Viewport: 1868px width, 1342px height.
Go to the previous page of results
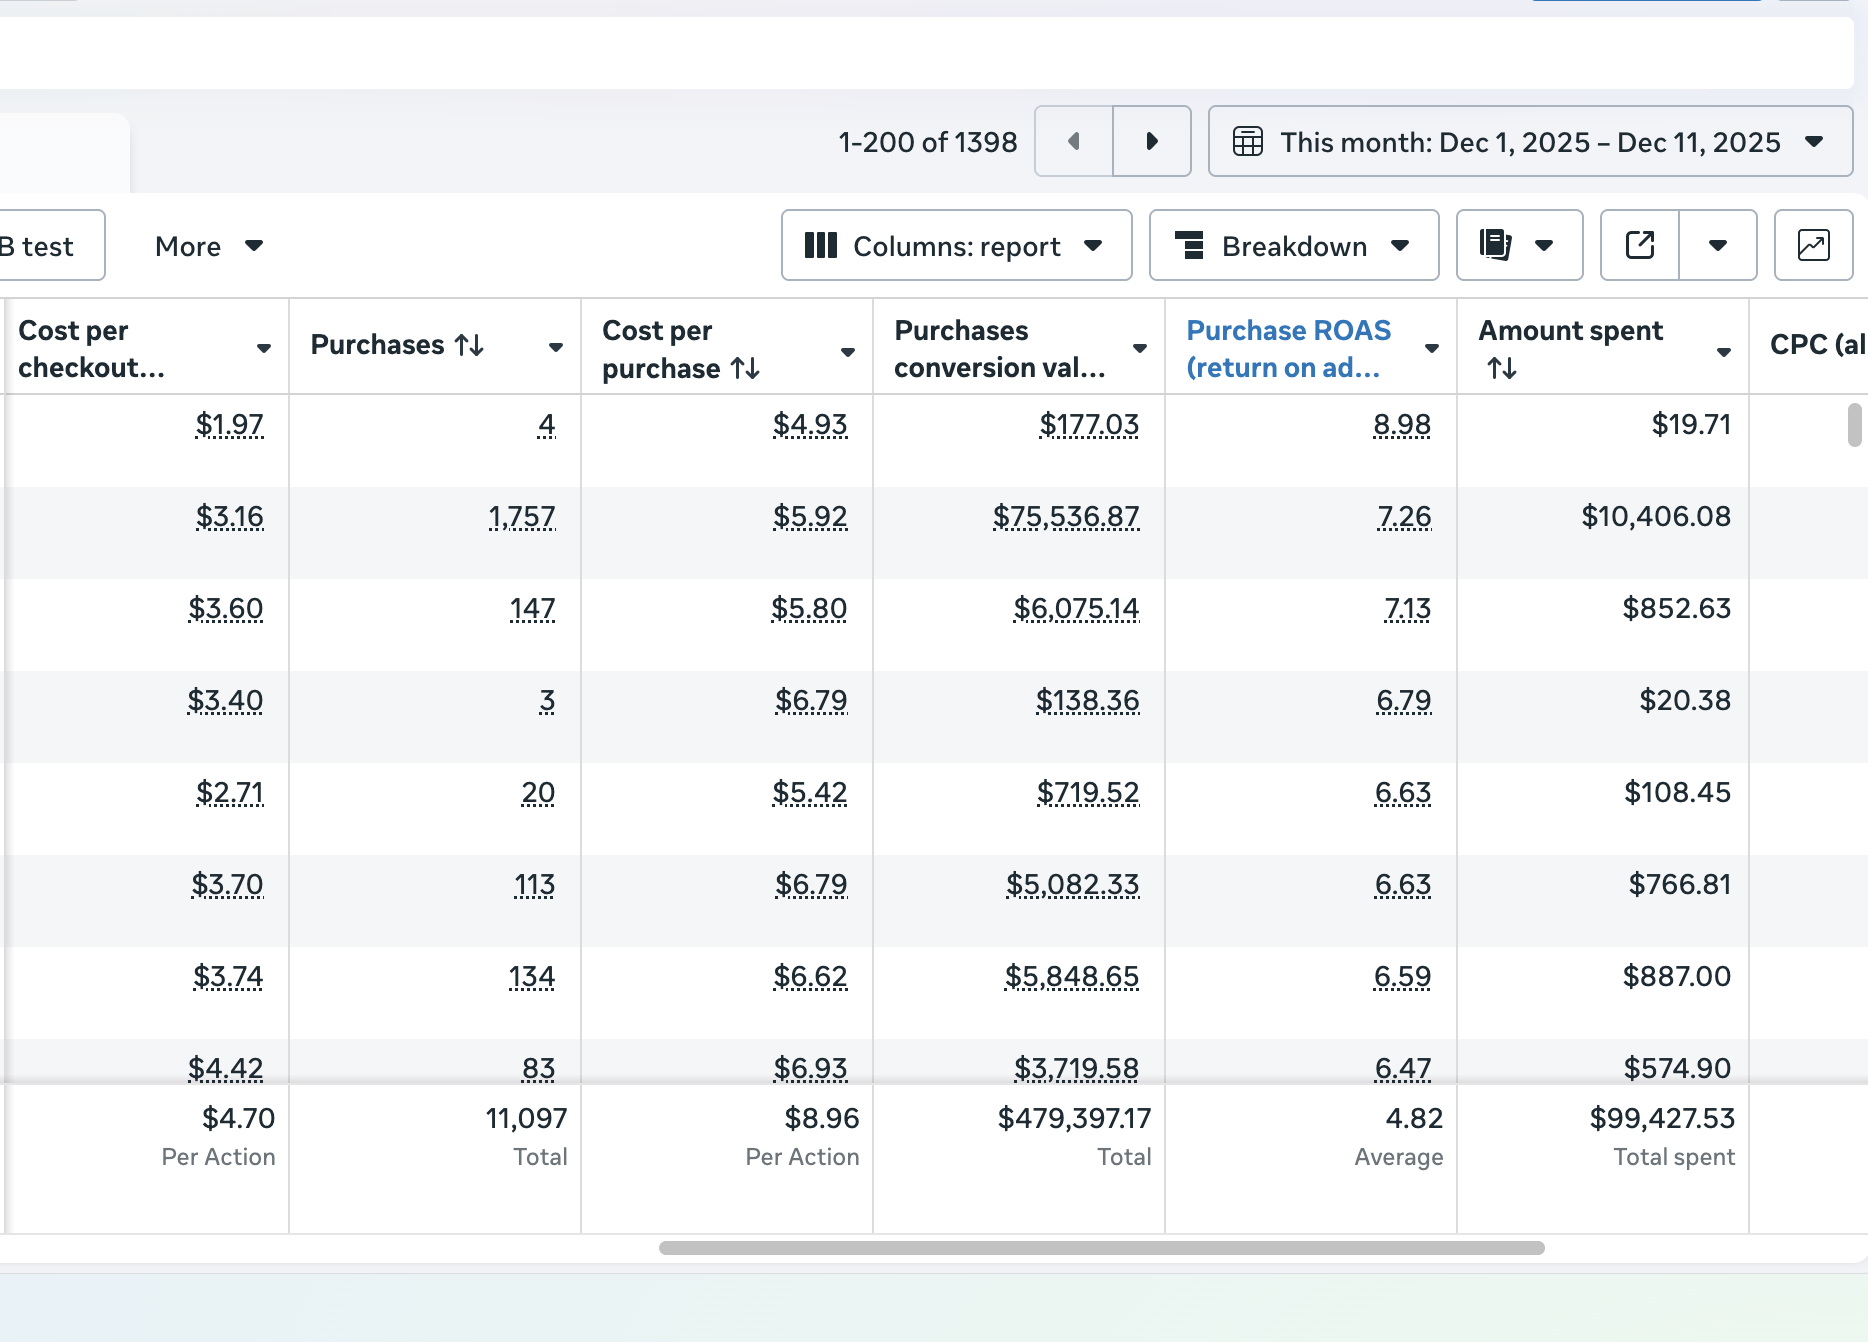pos(1073,141)
